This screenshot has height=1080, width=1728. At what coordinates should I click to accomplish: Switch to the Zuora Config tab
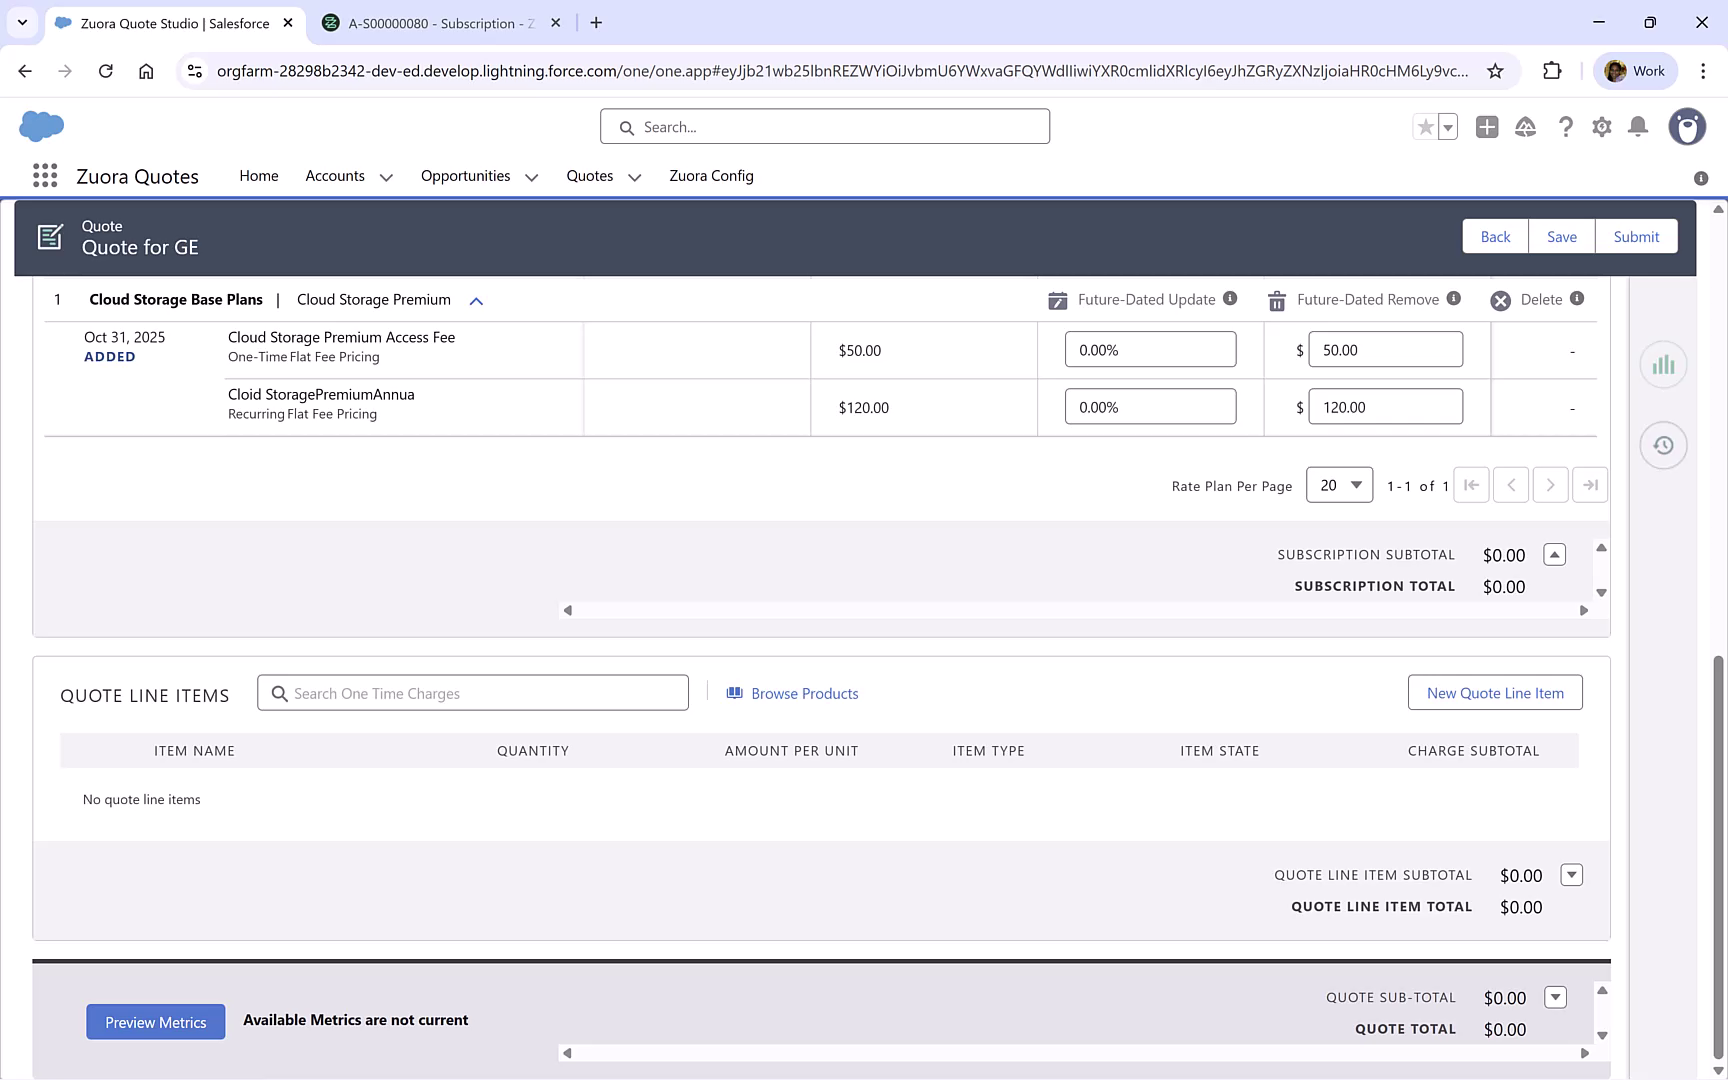711,176
